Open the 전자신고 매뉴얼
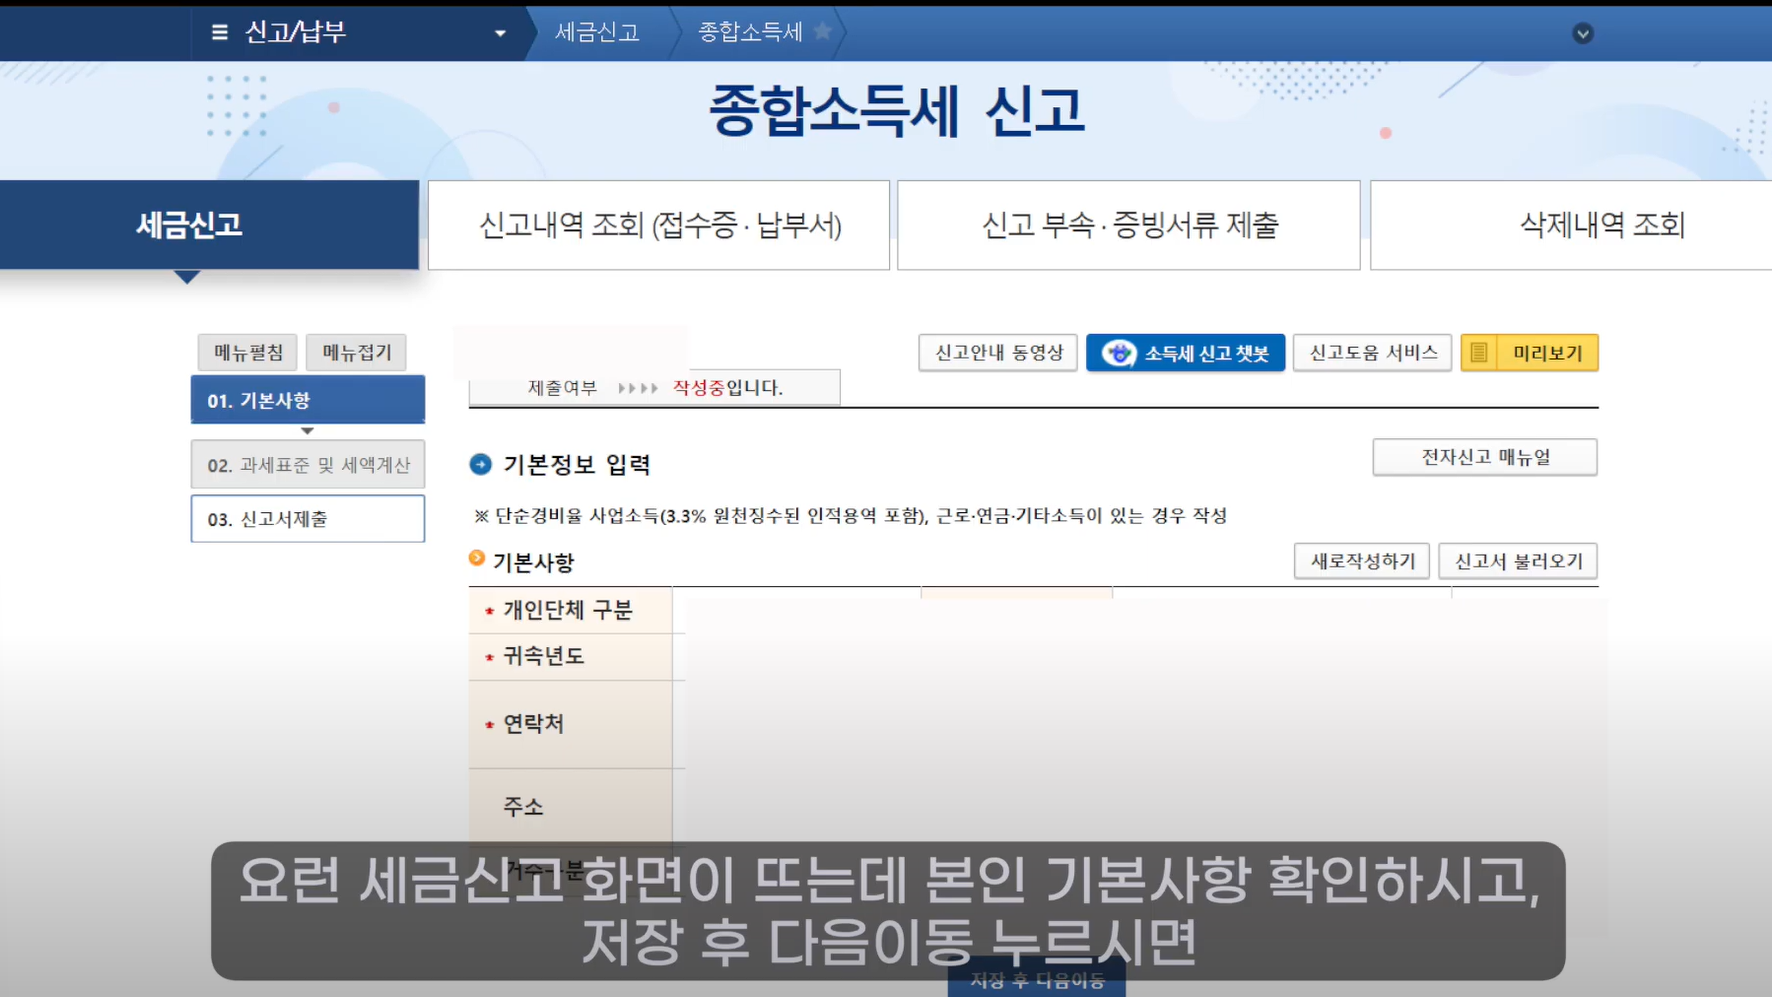Viewport: 1772px width, 997px height. 1485,457
